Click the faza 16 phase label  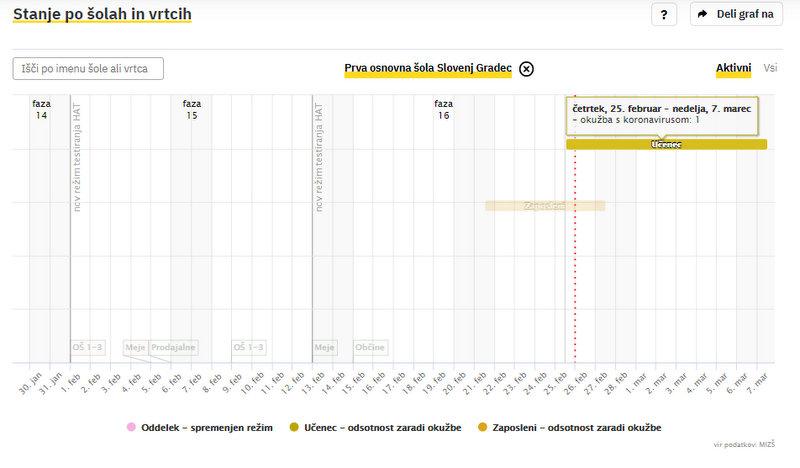(443, 109)
